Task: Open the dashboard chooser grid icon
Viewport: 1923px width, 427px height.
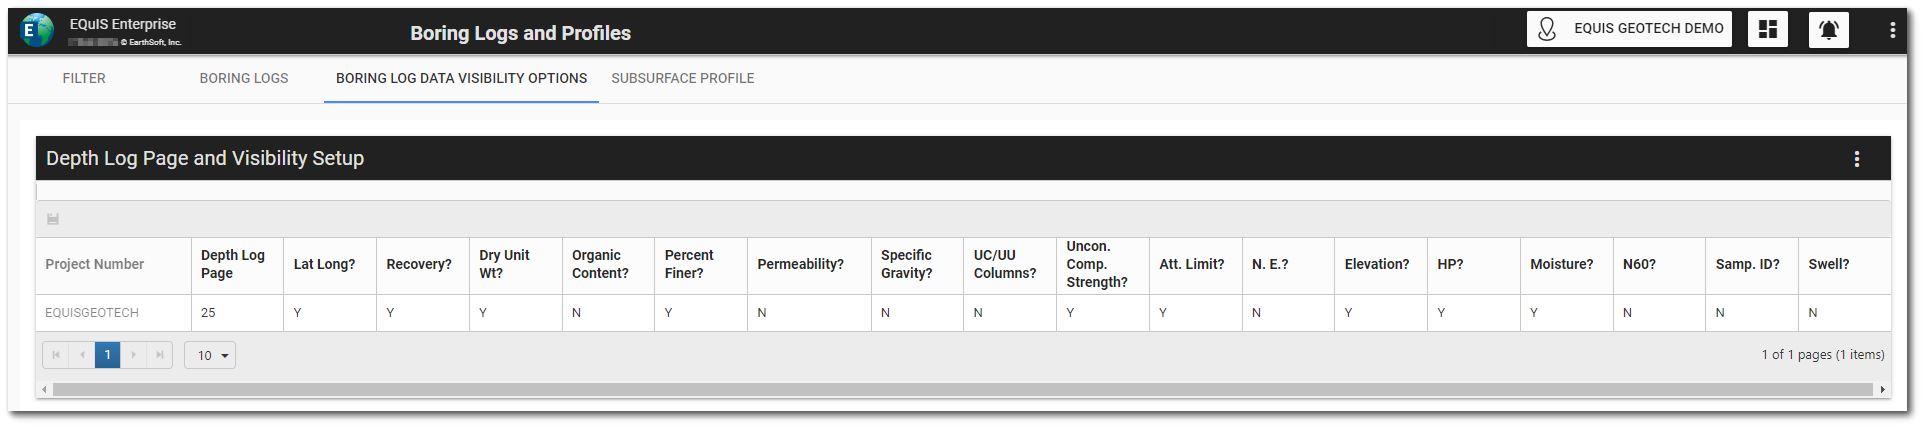Action: 1767,30
